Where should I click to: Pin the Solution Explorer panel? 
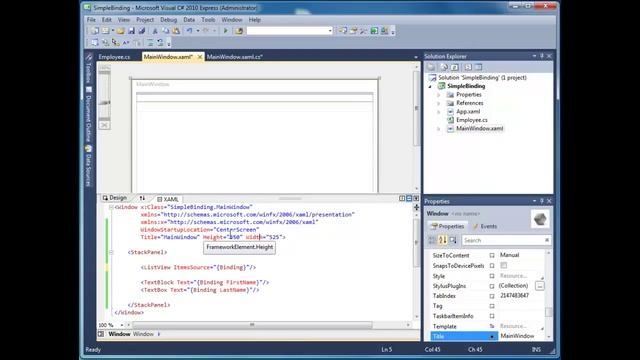tap(542, 56)
